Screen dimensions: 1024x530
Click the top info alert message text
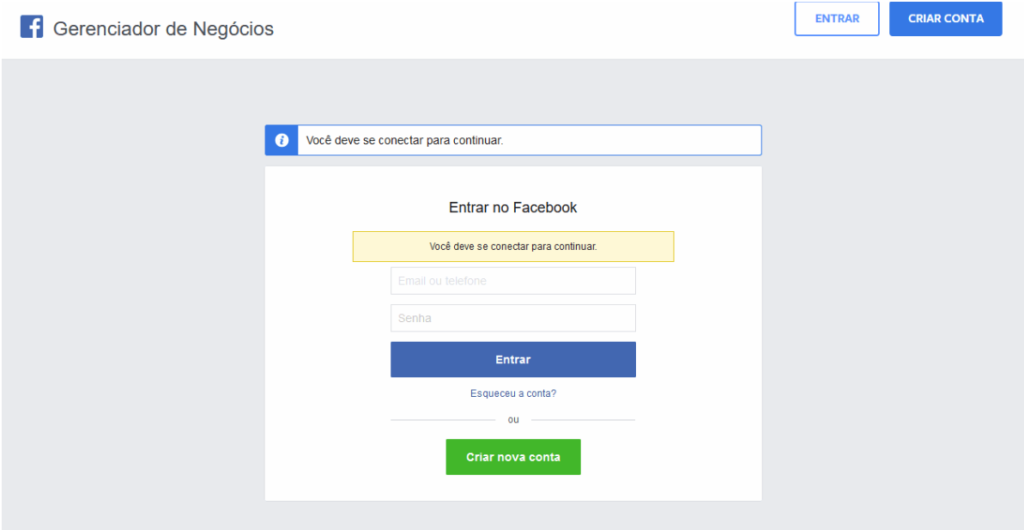(x=405, y=140)
